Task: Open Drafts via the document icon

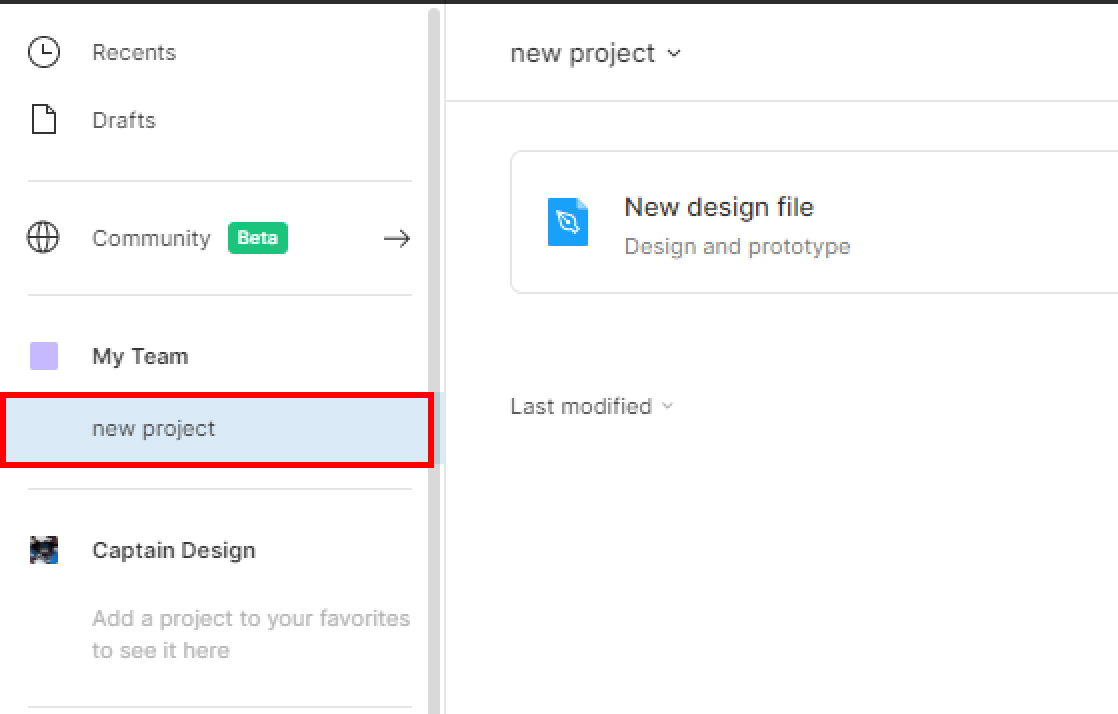Action: 41,119
